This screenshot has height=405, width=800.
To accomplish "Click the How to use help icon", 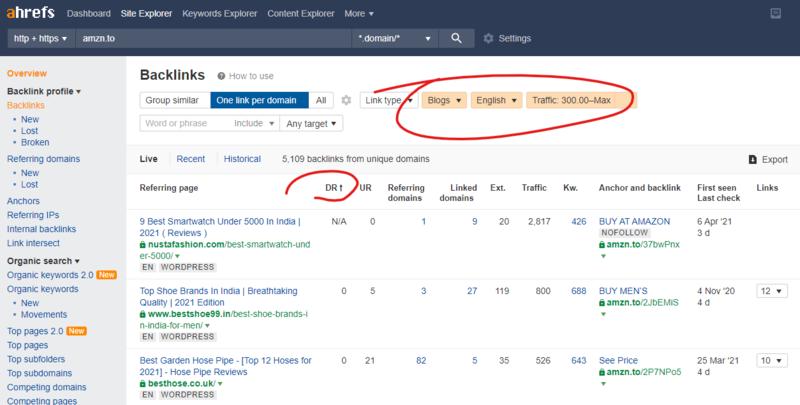I will pos(220,75).
